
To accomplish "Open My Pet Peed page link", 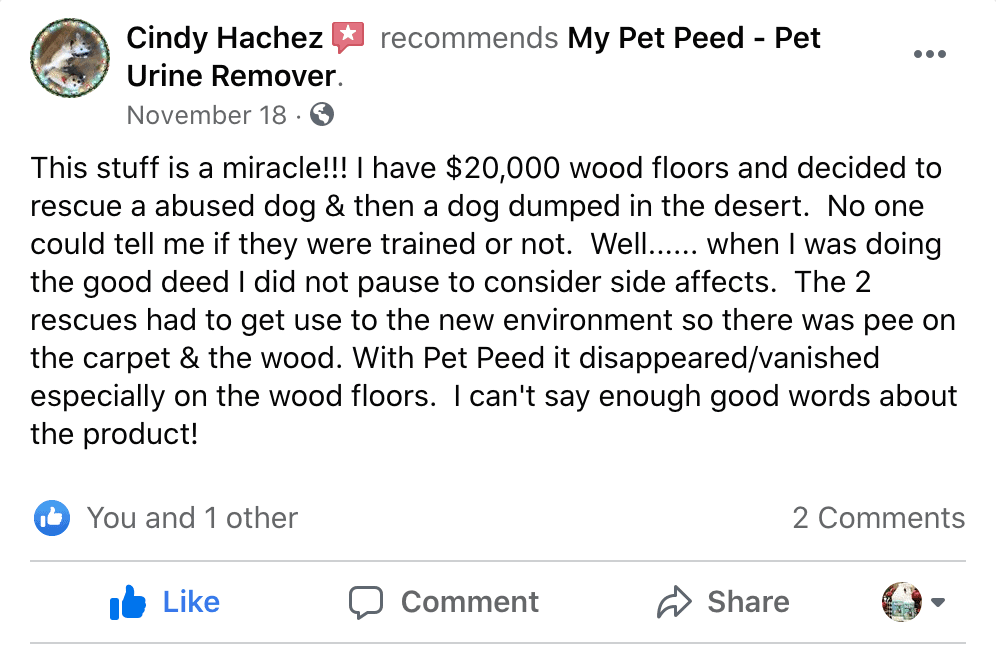I will tap(694, 38).
